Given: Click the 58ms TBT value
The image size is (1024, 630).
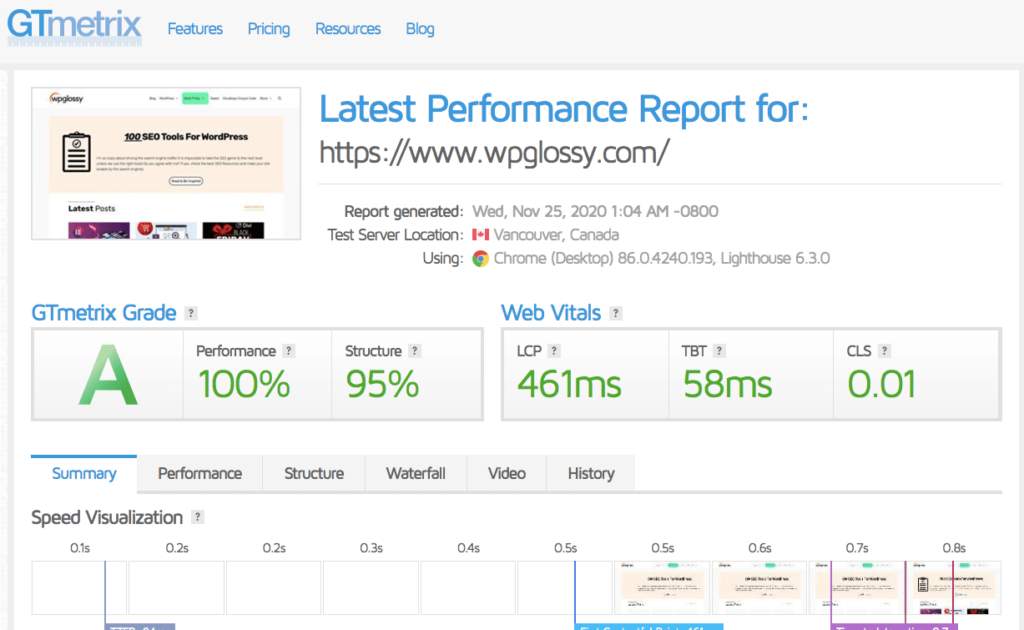Looking at the screenshot, I should coord(727,384).
